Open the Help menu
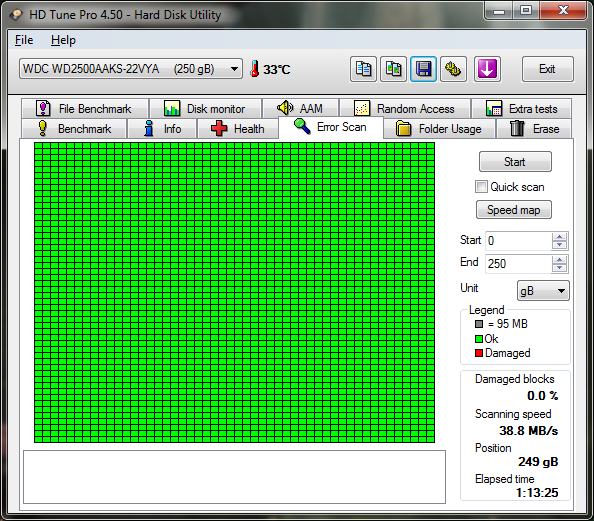 (63, 40)
